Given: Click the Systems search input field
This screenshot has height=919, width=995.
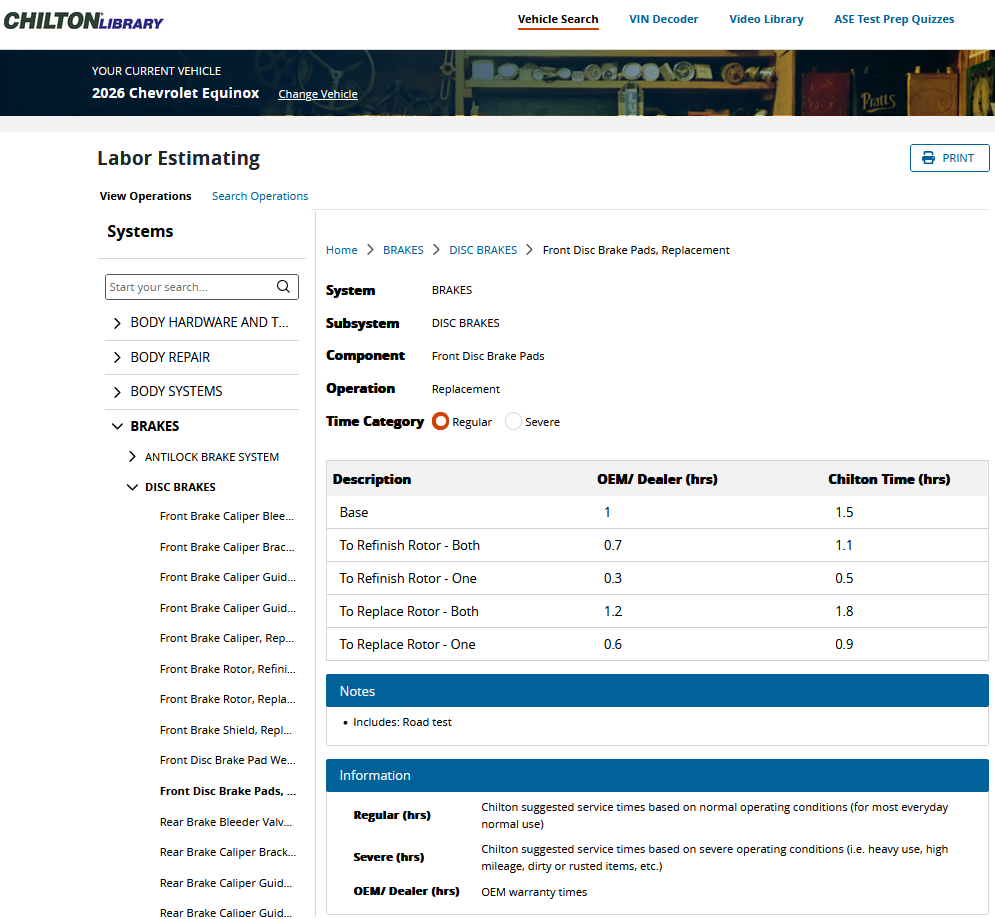Looking at the screenshot, I should (x=190, y=287).
